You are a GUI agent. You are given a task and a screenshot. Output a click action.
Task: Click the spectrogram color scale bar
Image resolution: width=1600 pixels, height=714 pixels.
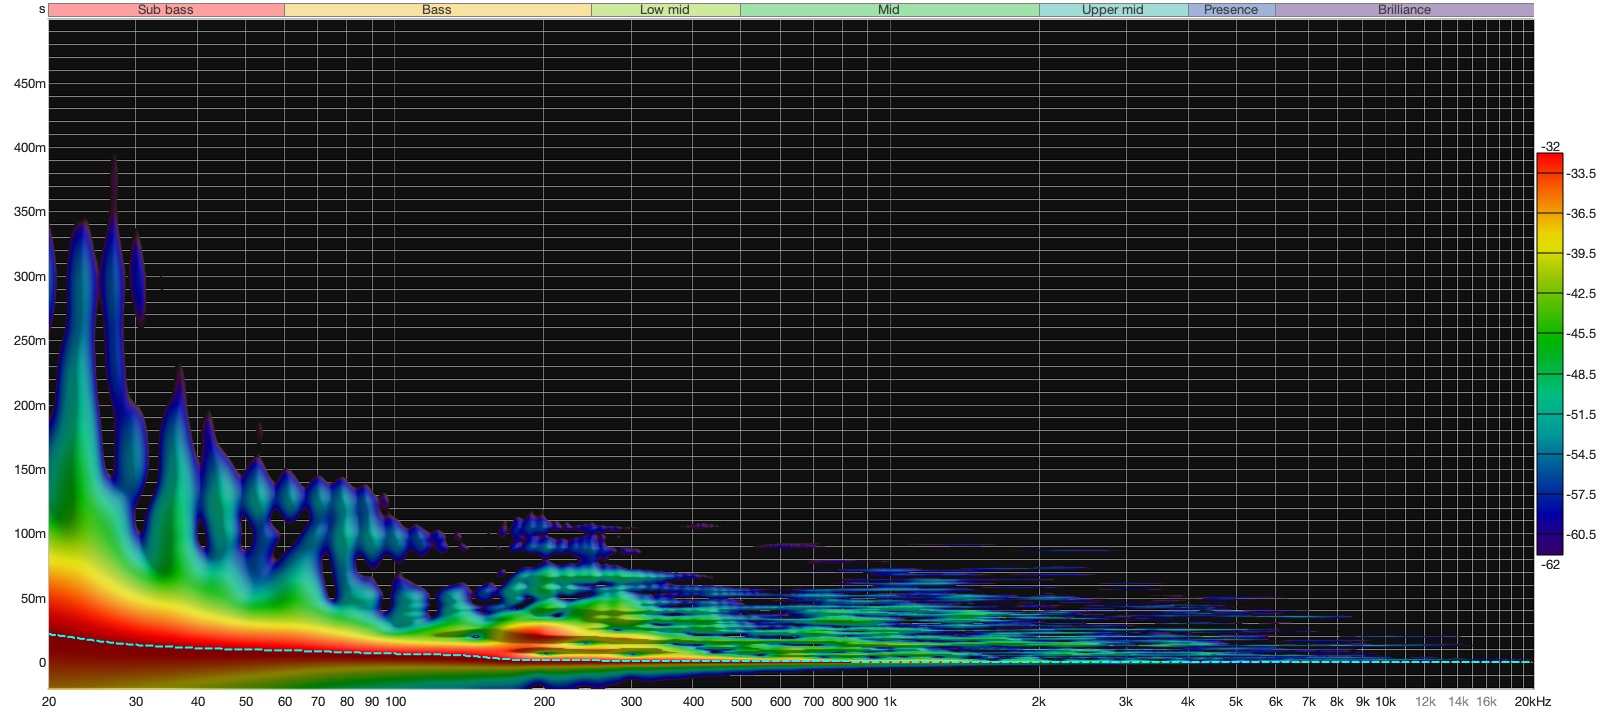[1549, 354]
